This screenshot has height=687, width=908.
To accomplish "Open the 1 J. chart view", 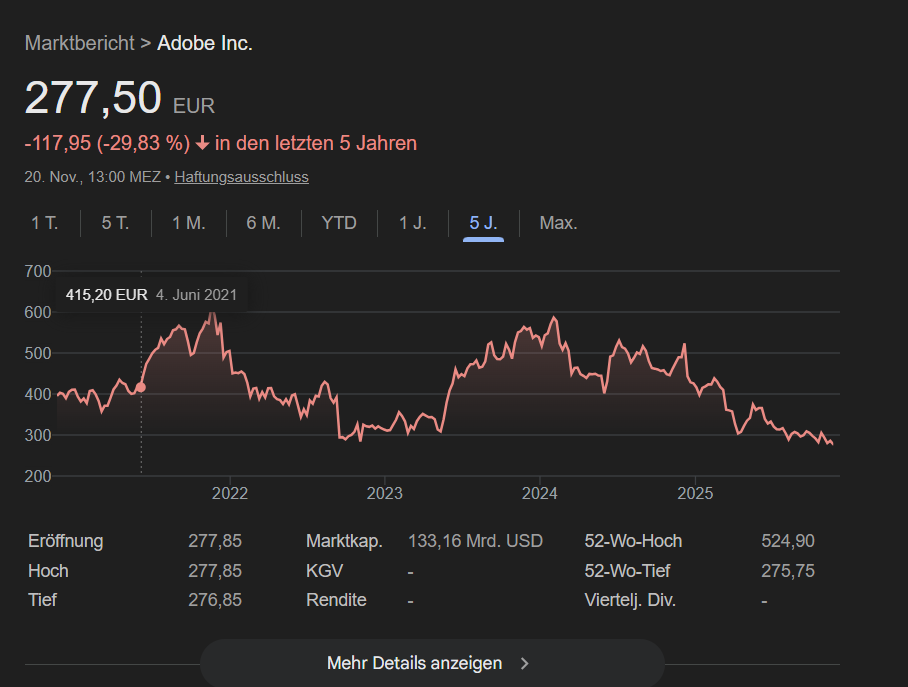I will click(413, 223).
